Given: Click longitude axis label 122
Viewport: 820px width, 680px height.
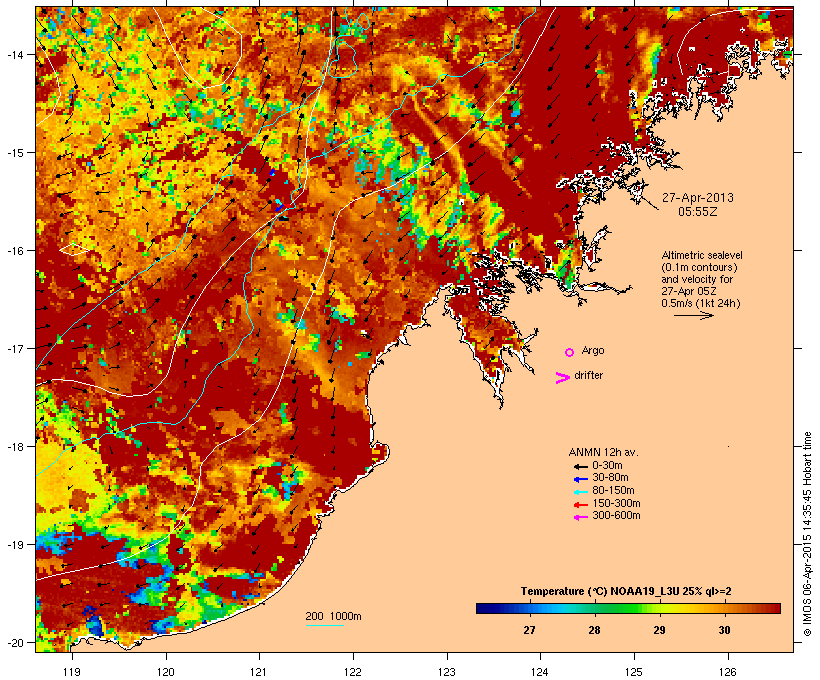Looking at the screenshot, I should 353,672.
